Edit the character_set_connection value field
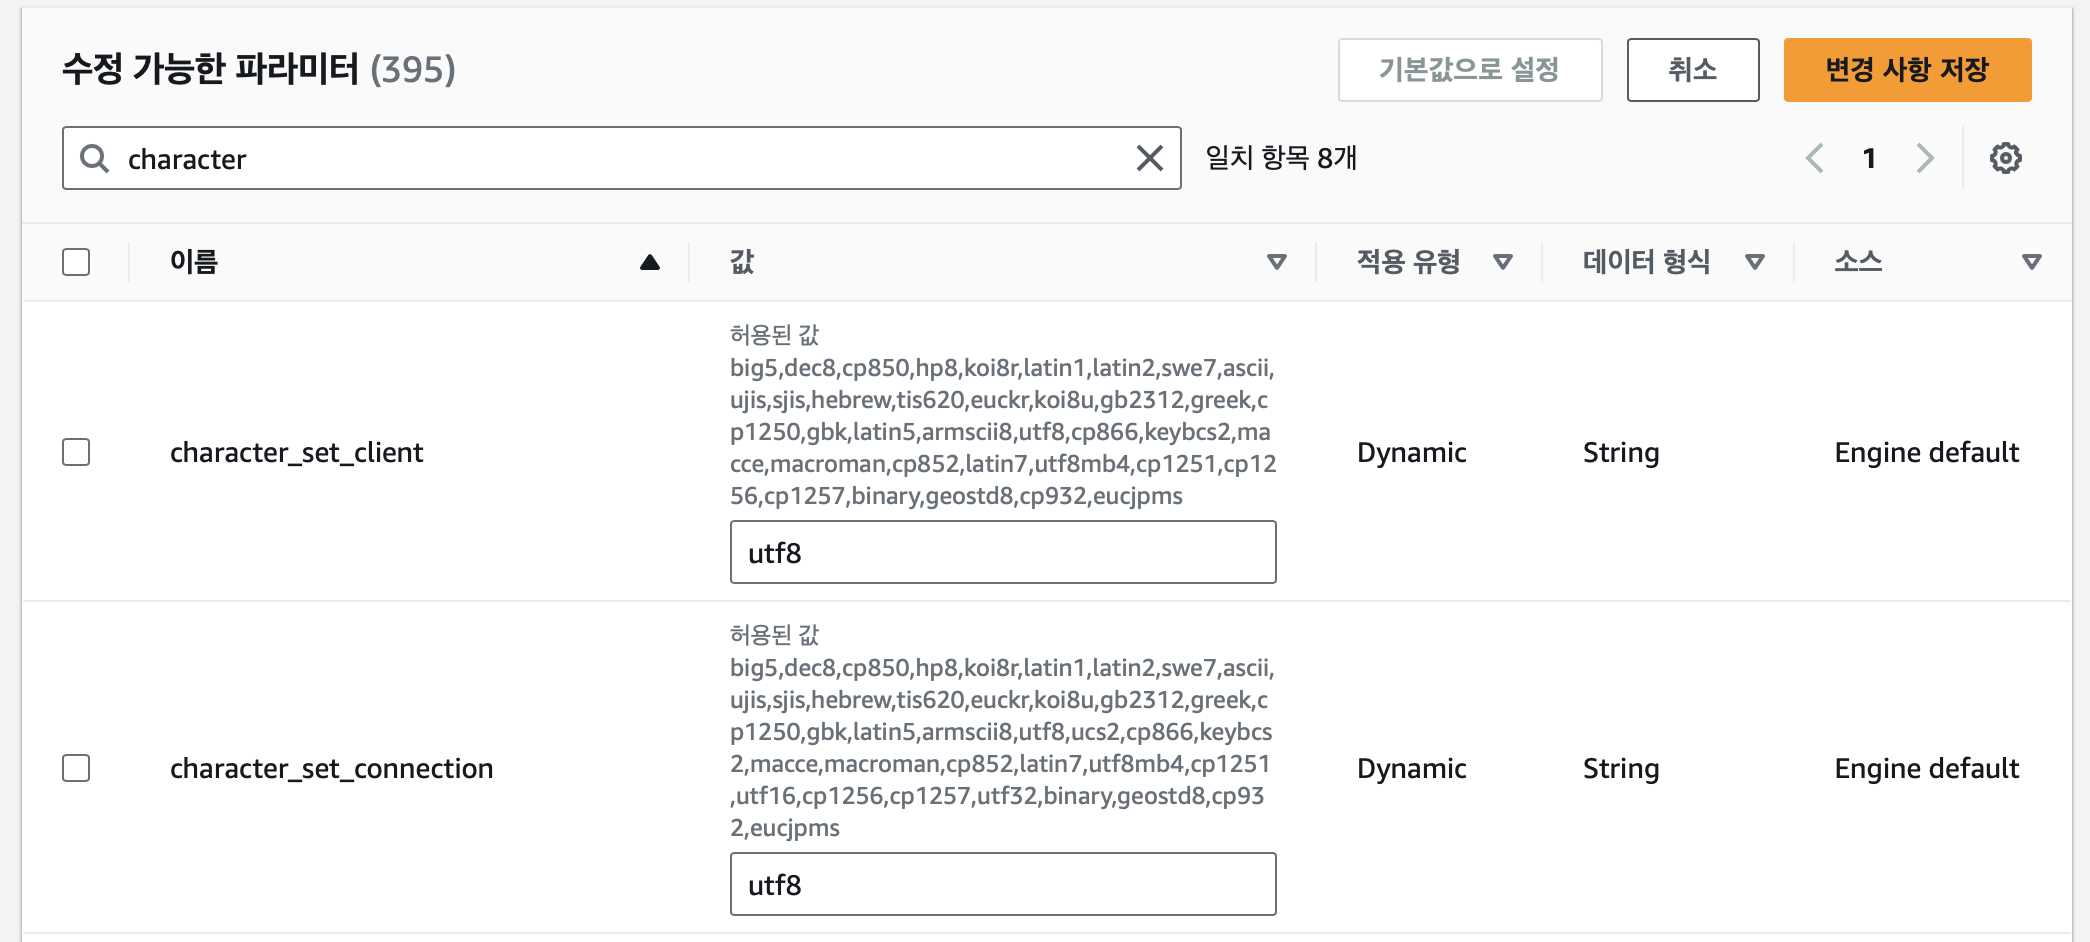Image resolution: width=2090 pixels, height=942 pixels. [x=1003, y=884]
